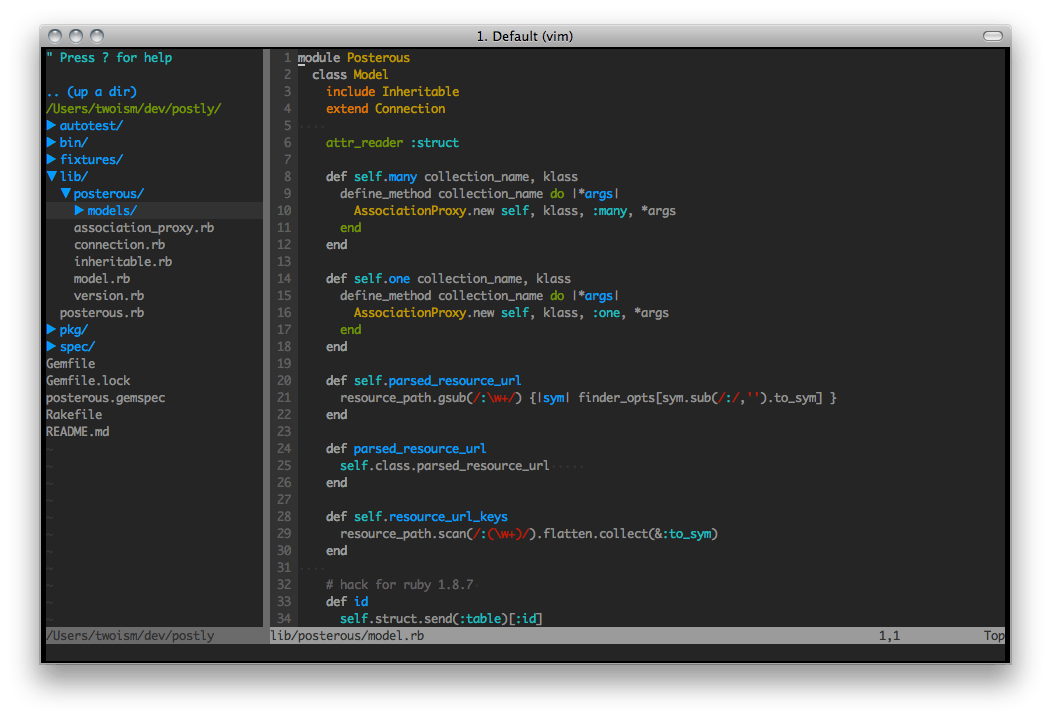Click 'resource_path.gsub' code line
Viewport: 1051px width, 719px height.
pyautogui.click(x=588, y=398)
